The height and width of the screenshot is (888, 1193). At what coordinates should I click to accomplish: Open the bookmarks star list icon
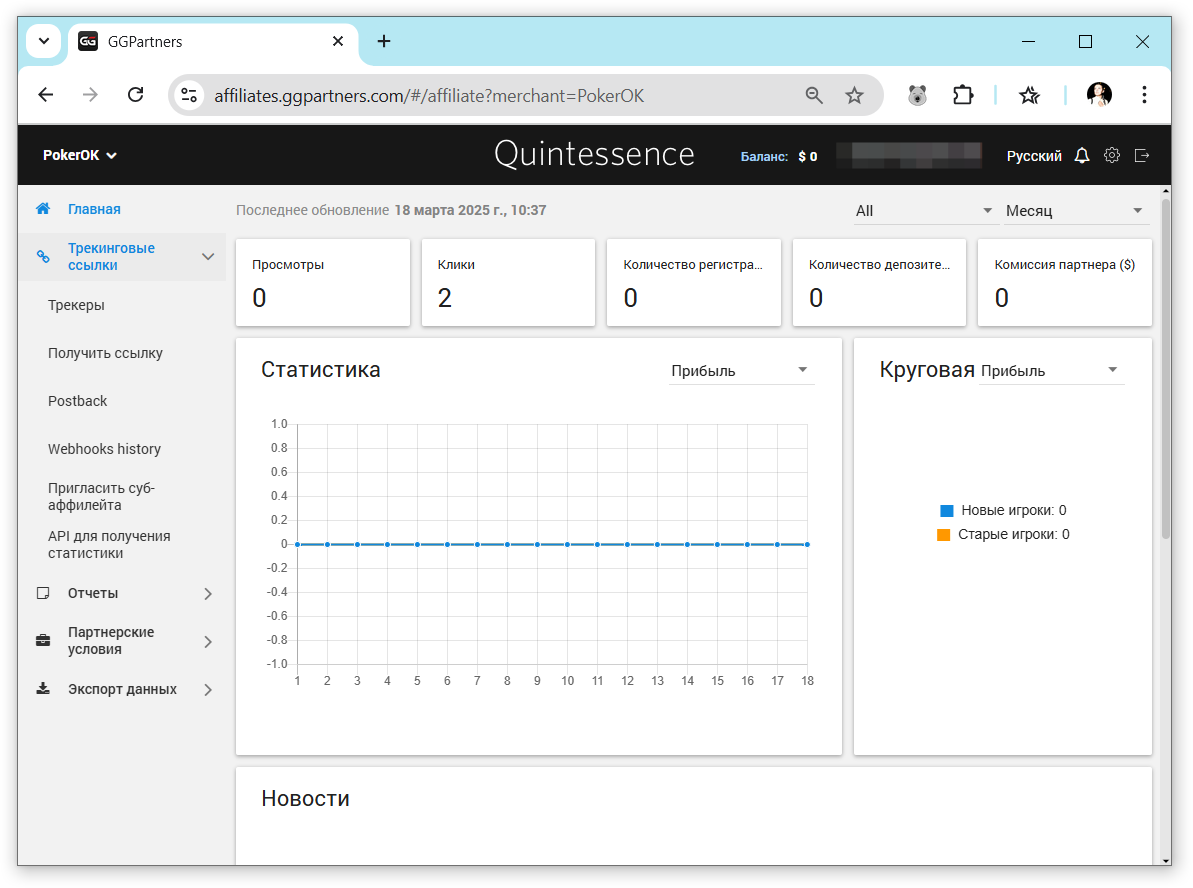pos(1029,95)
